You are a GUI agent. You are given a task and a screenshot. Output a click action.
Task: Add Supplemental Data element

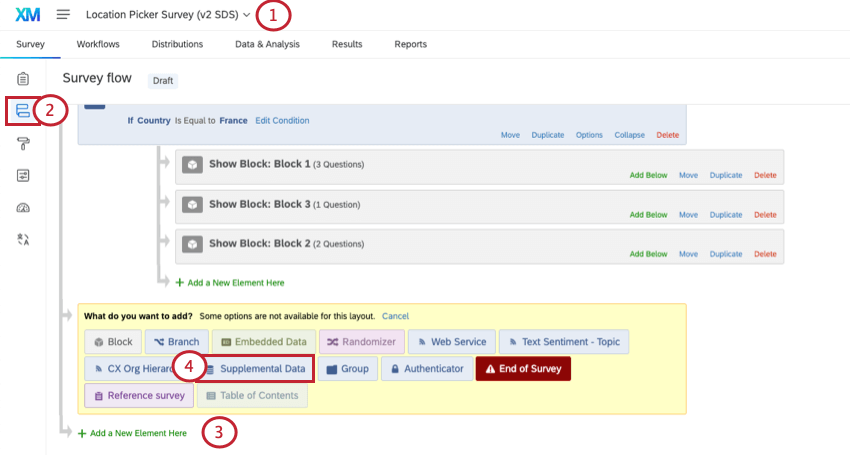click(x=255, y=369)
